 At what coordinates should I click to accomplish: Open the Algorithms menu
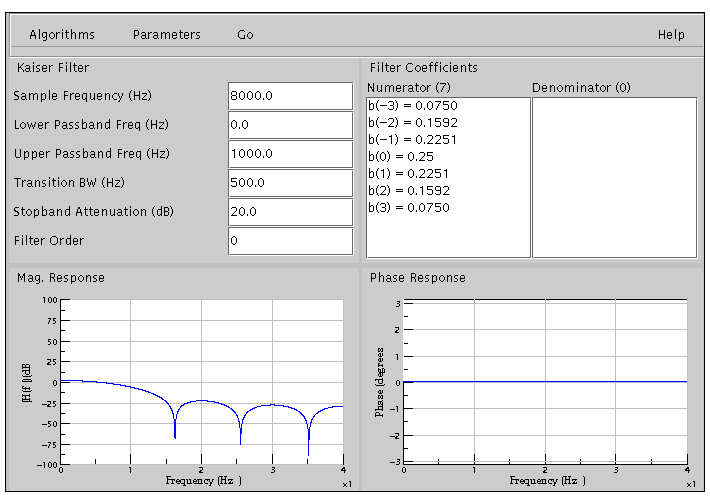tap(62, 35)
